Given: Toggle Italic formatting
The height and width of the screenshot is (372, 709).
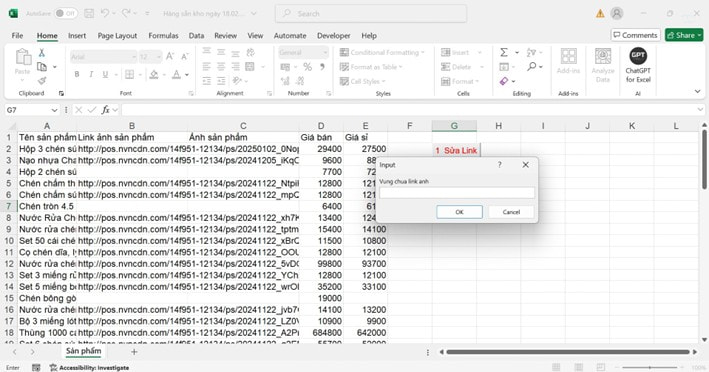Looking at the screenshot, I should point(91,74).
